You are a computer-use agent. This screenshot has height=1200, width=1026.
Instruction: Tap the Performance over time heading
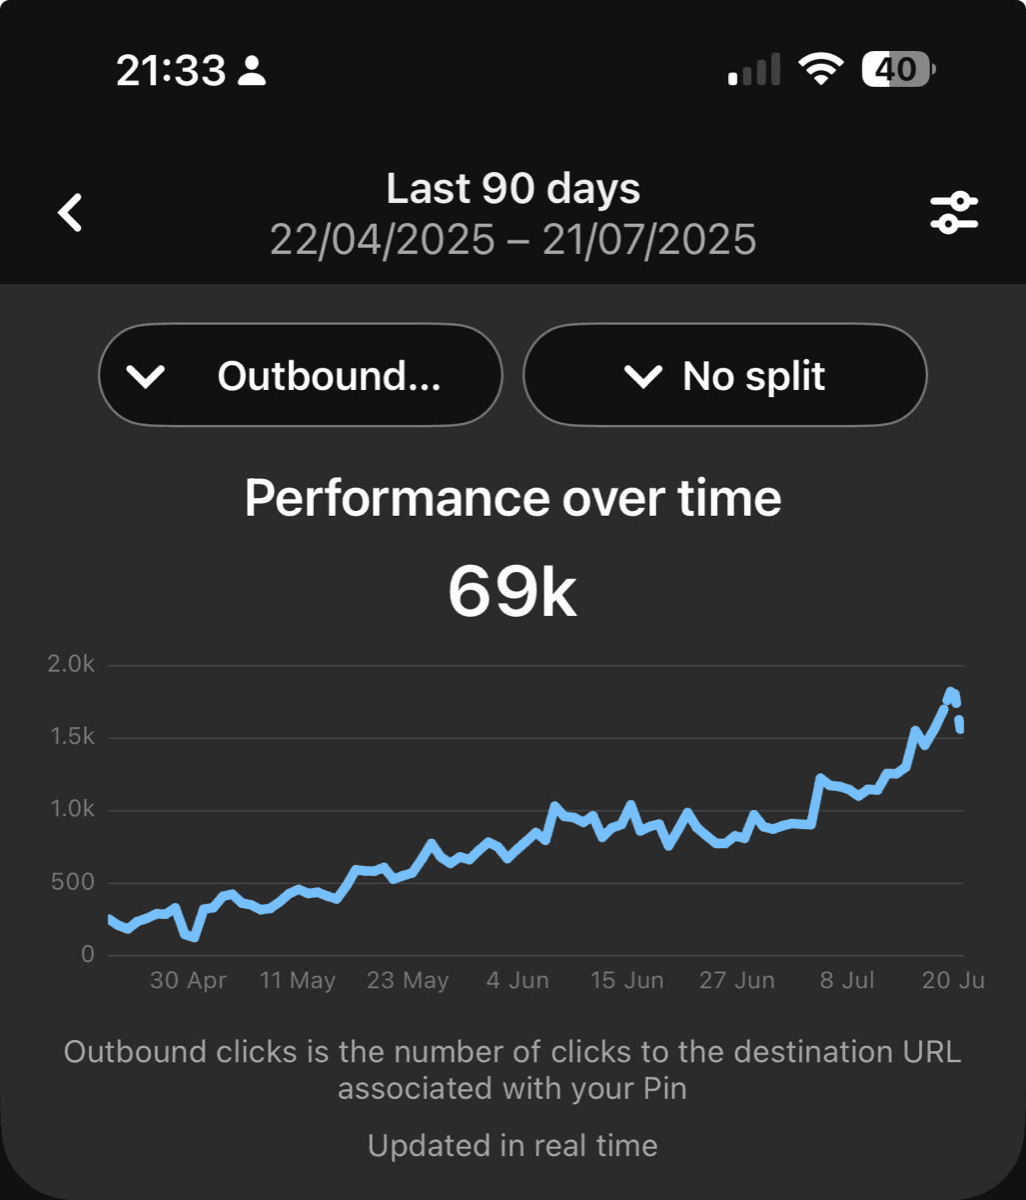[x=513, y=497]
